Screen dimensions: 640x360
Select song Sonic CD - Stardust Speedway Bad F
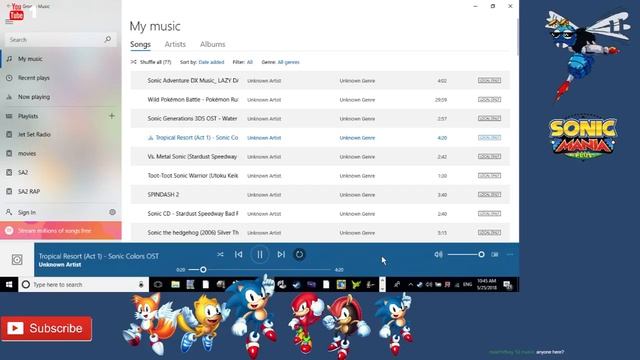point(320,213)
